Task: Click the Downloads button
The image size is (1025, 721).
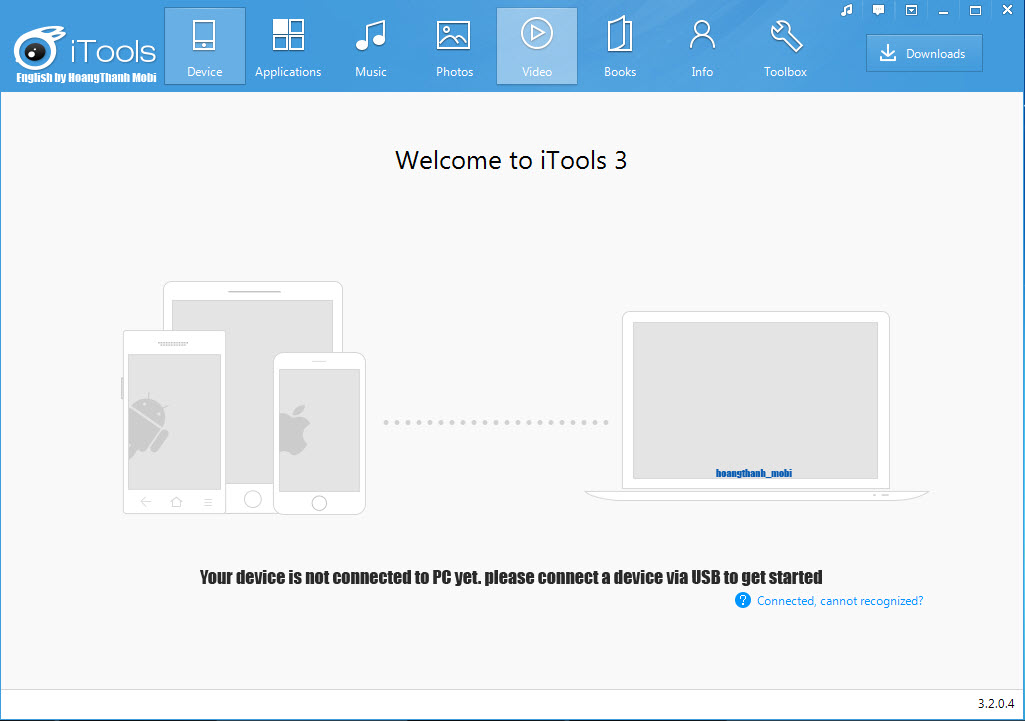Action: [x=924, y=54]
